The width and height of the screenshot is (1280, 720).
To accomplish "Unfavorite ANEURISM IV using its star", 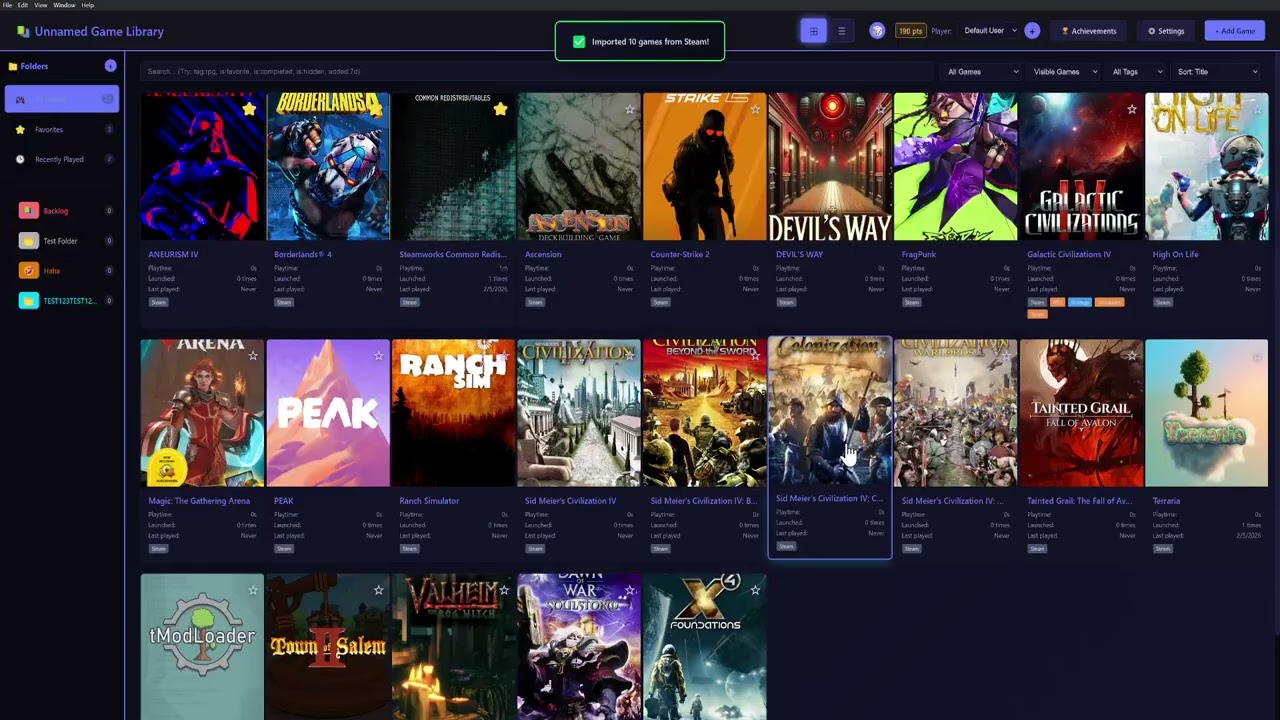I will [x=249, y=109].
